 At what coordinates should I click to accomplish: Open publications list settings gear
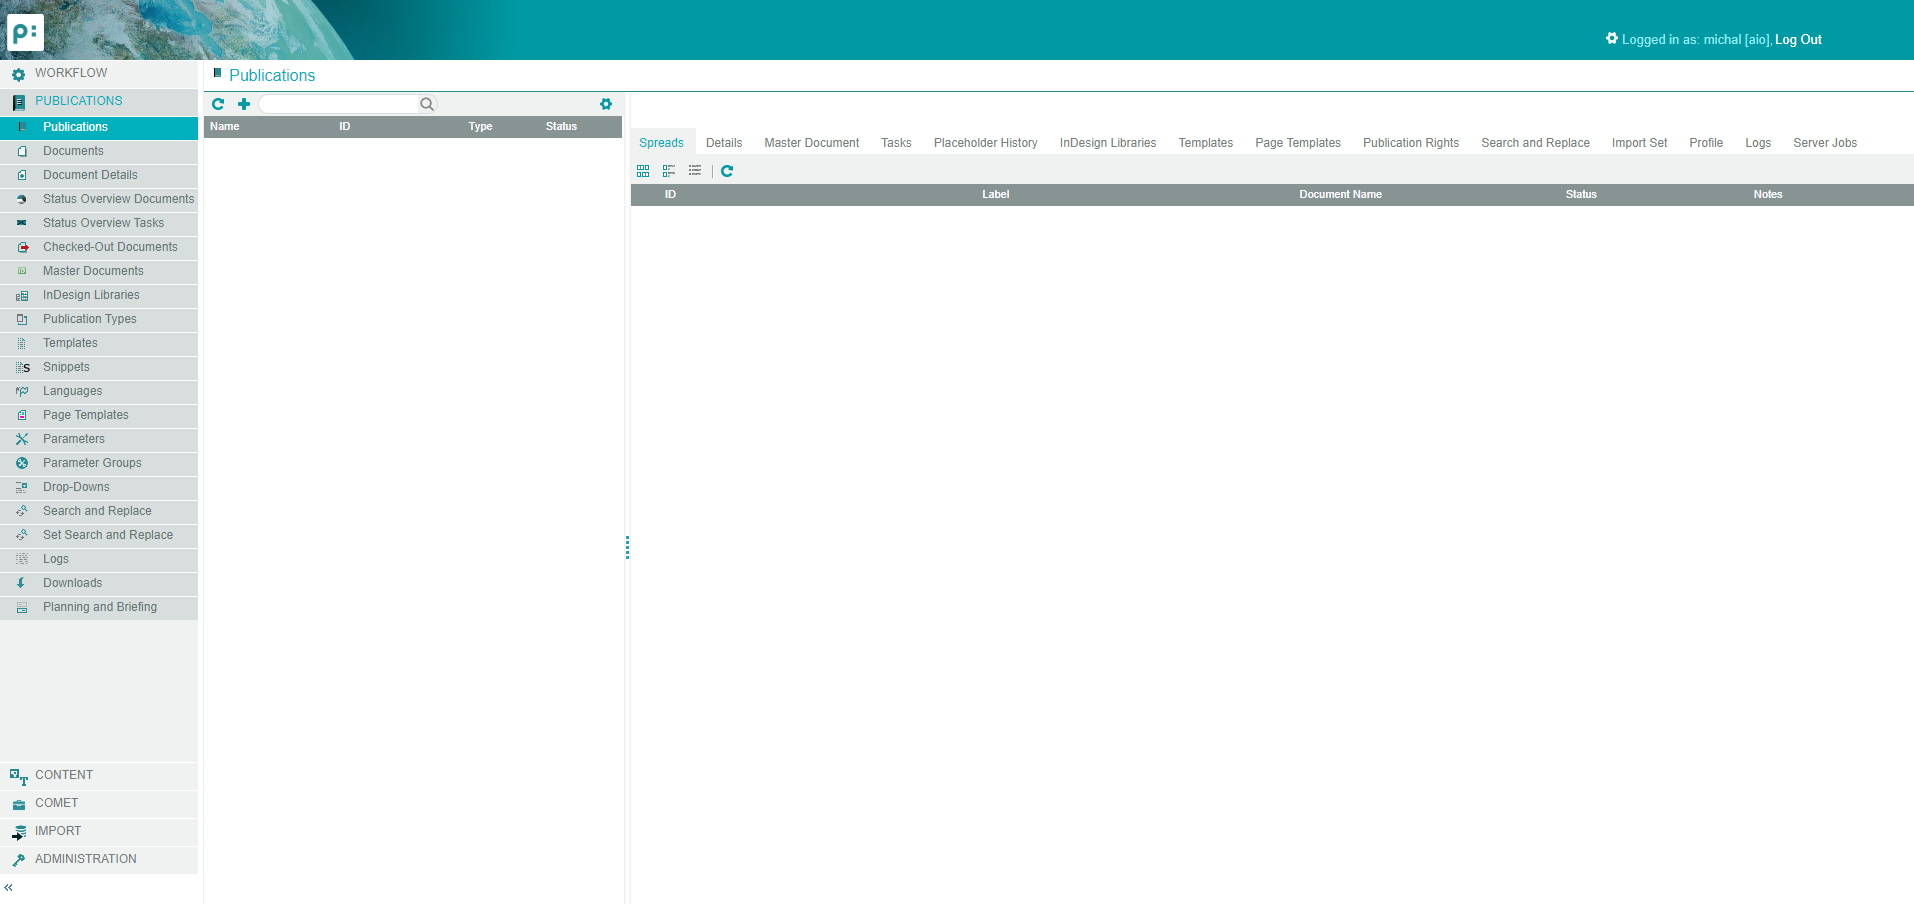(606, 104)
